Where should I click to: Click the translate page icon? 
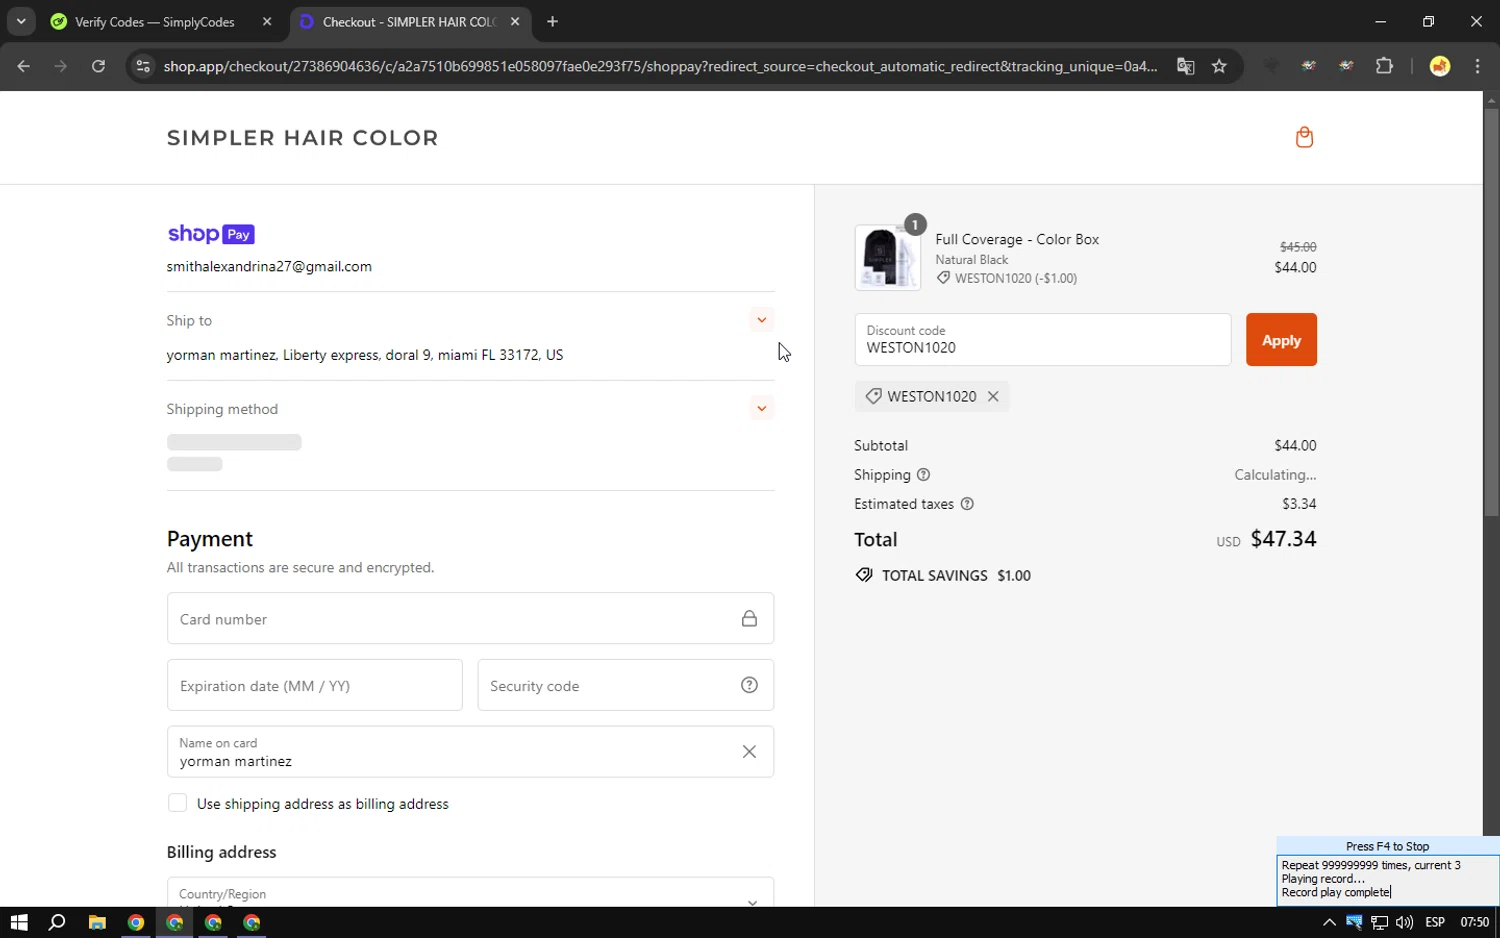point(1186,66)
